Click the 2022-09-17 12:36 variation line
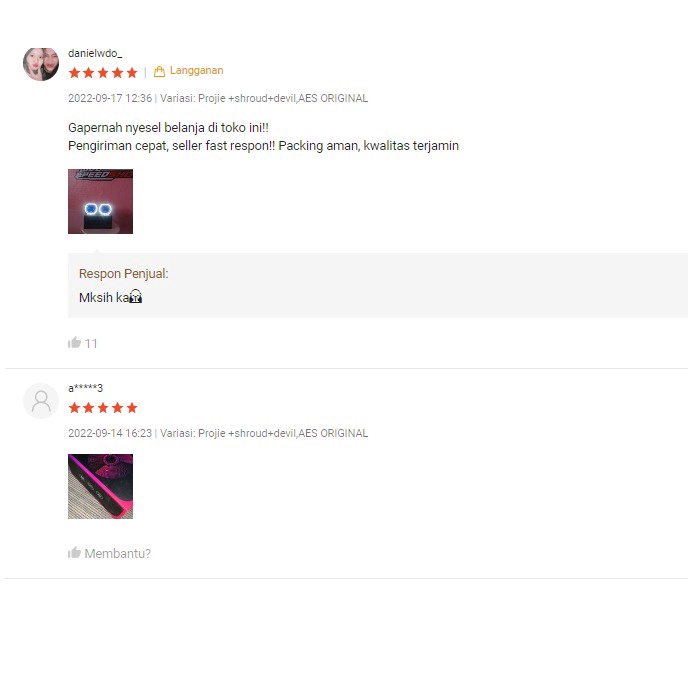The width and height of the screenshot is (688, 688). [218, 98]
